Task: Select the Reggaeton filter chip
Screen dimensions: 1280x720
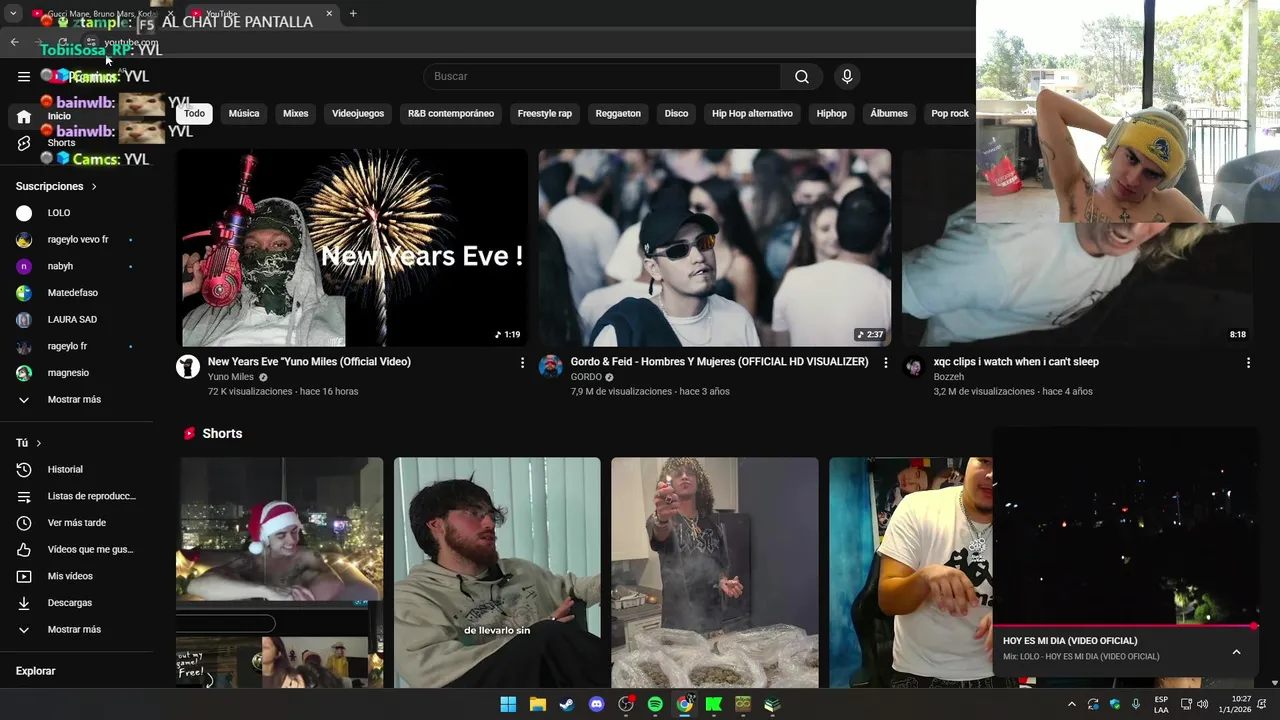Action: (x=618, y=114)
